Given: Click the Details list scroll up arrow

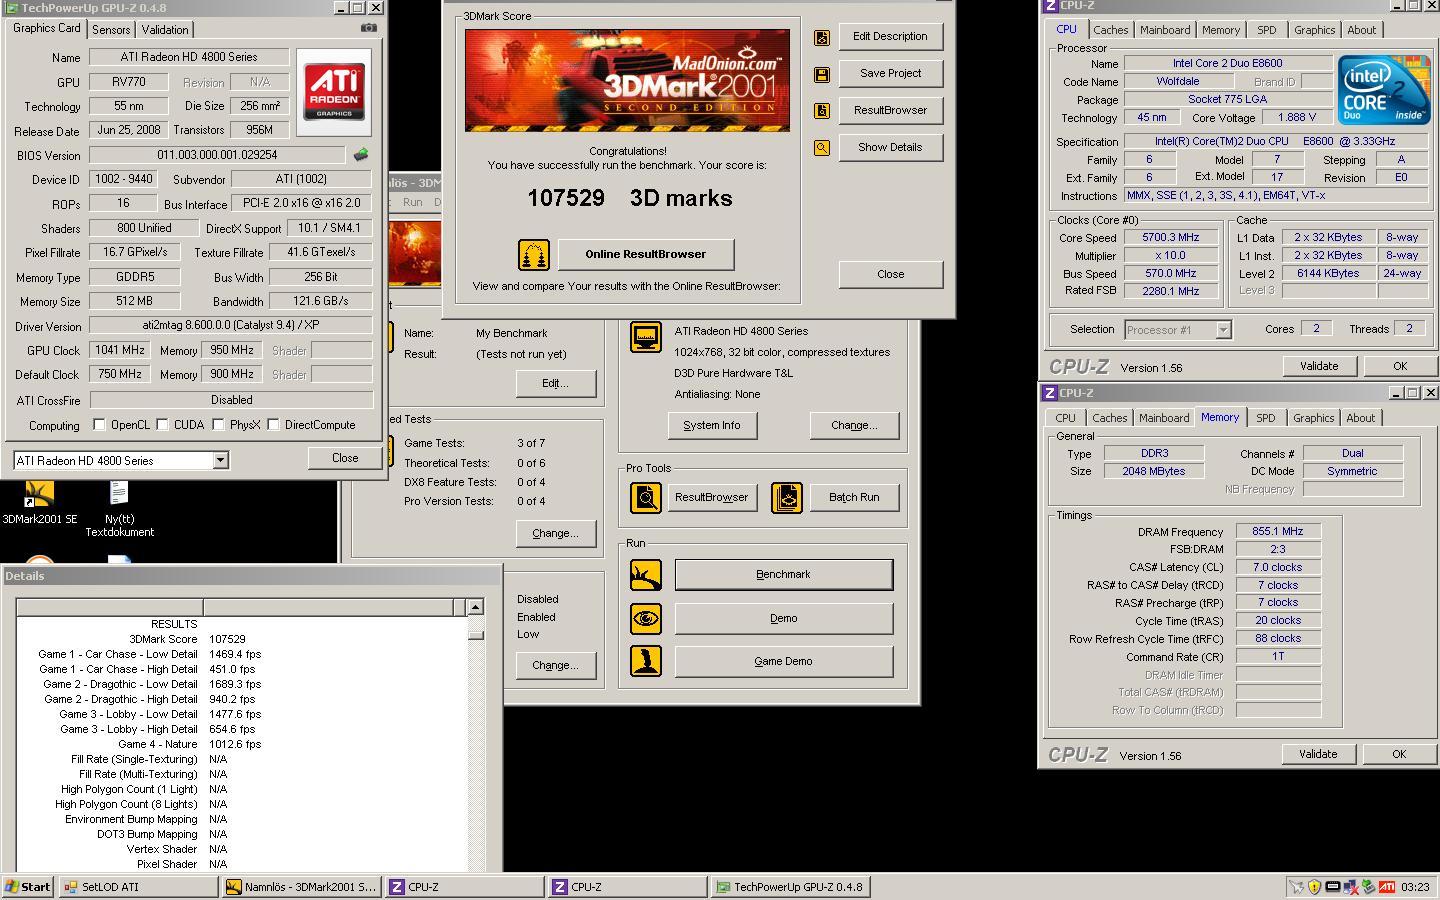Looking at the screenshot, I should coord(475,607).
